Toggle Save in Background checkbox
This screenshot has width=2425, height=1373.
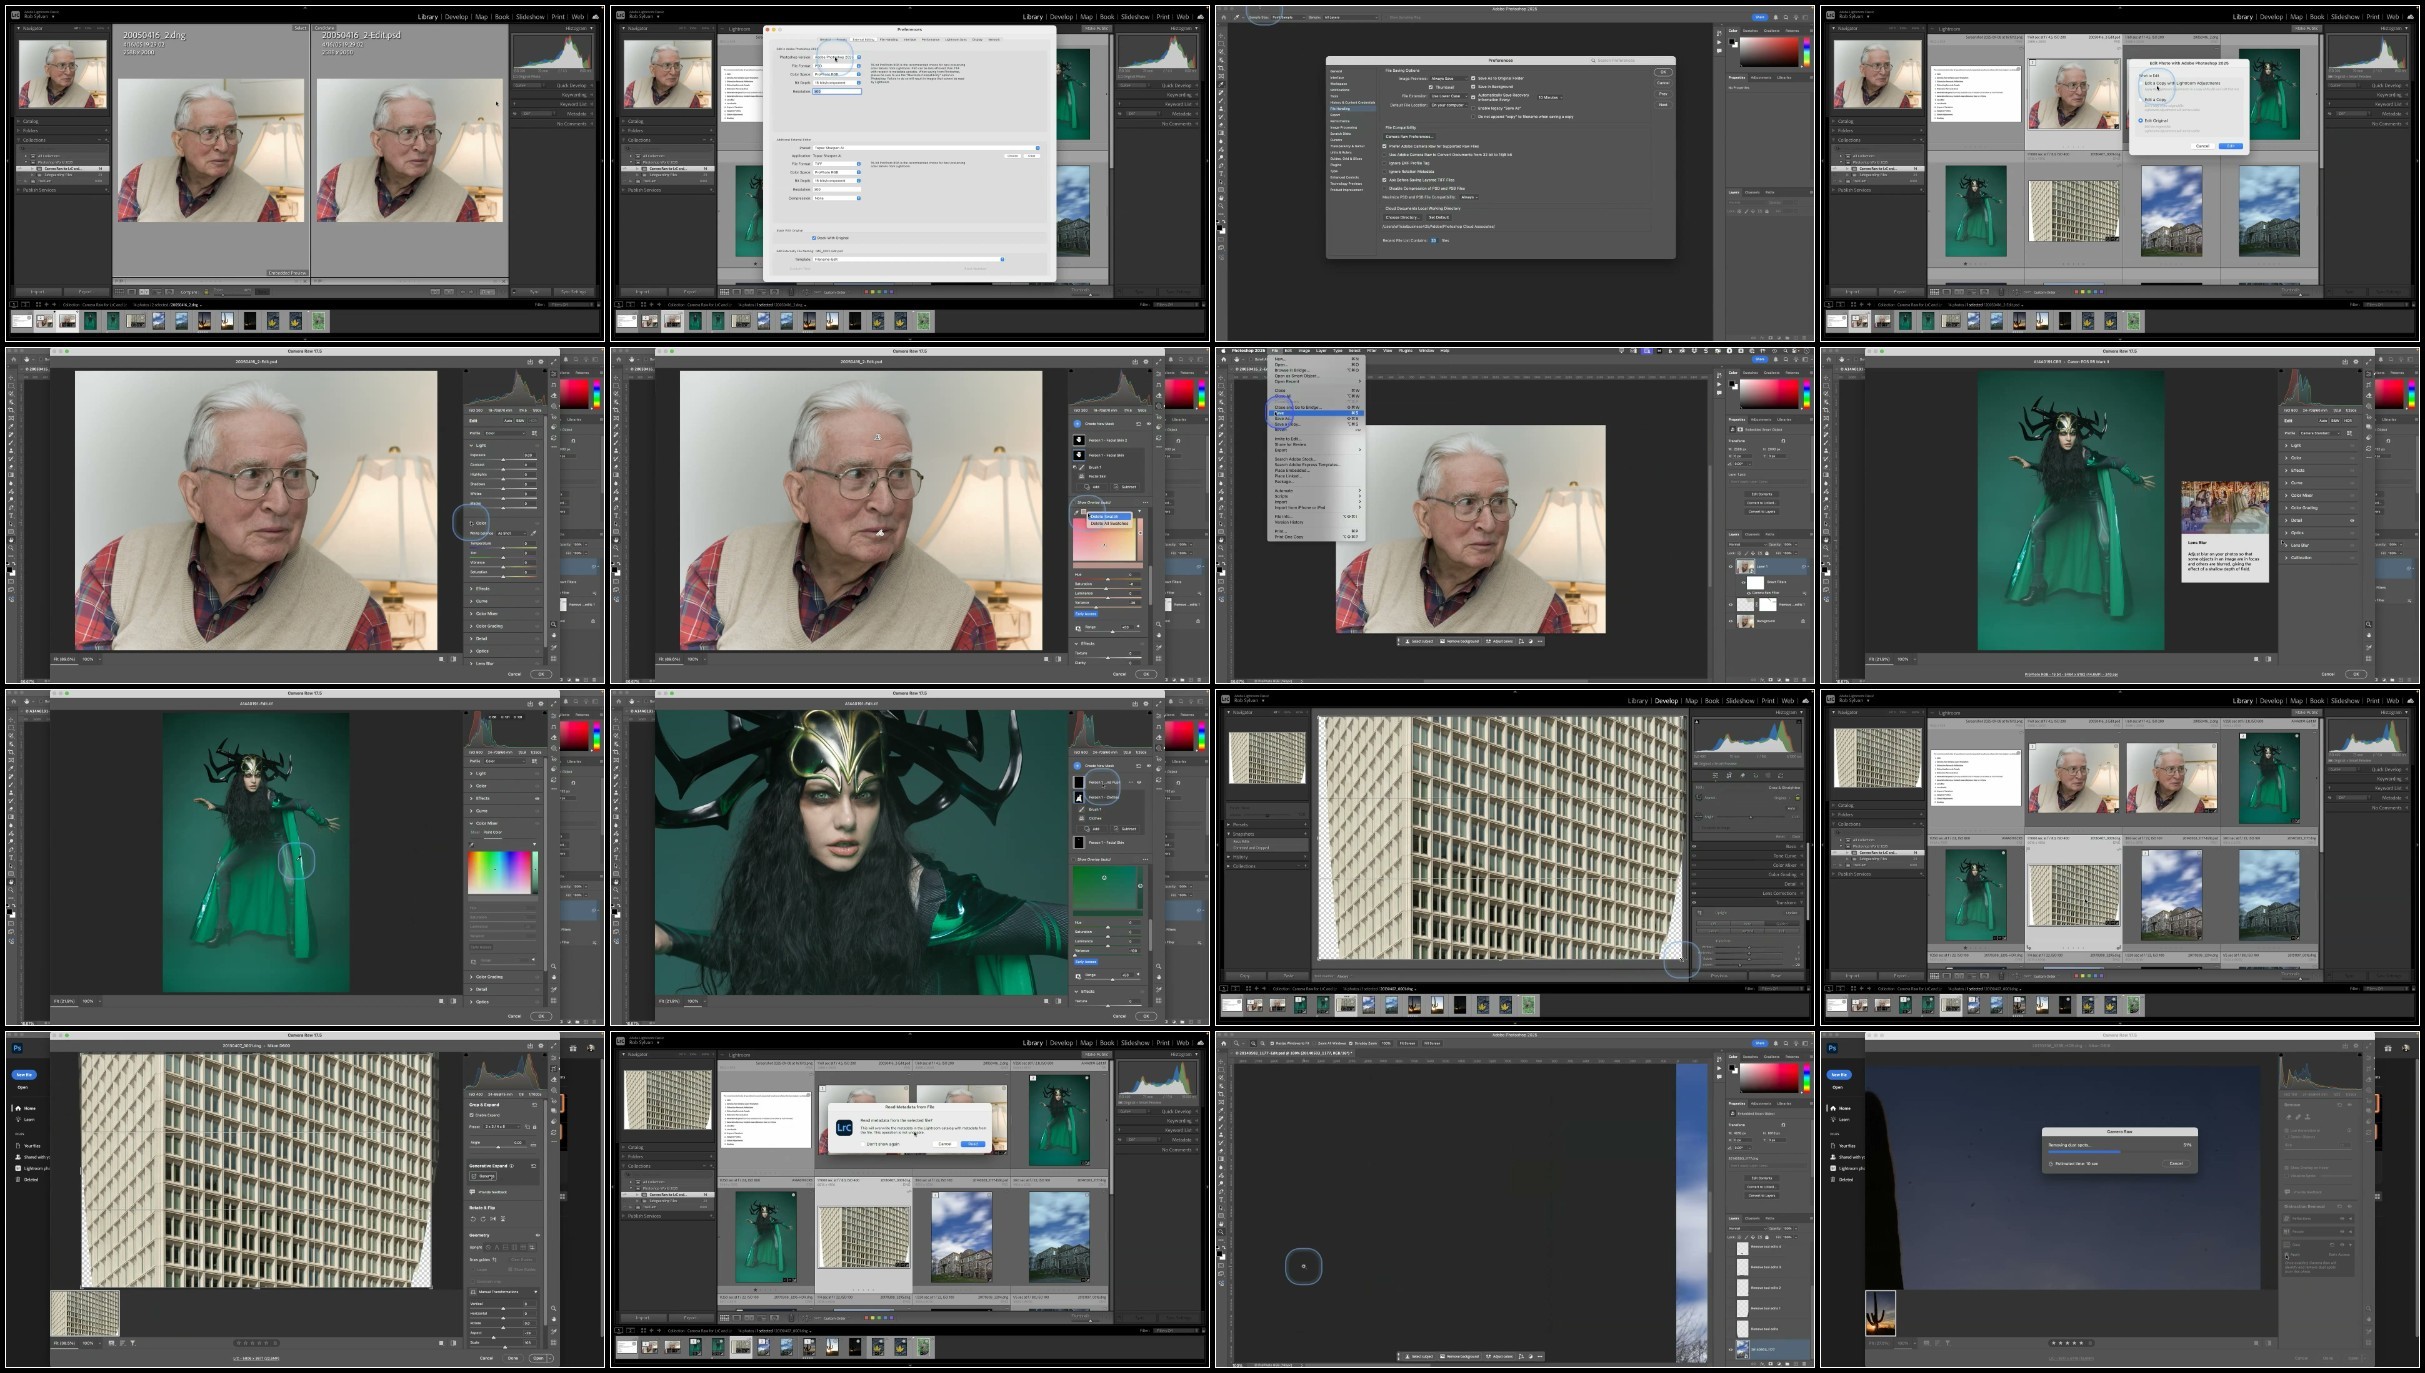tap(1474, 87)
